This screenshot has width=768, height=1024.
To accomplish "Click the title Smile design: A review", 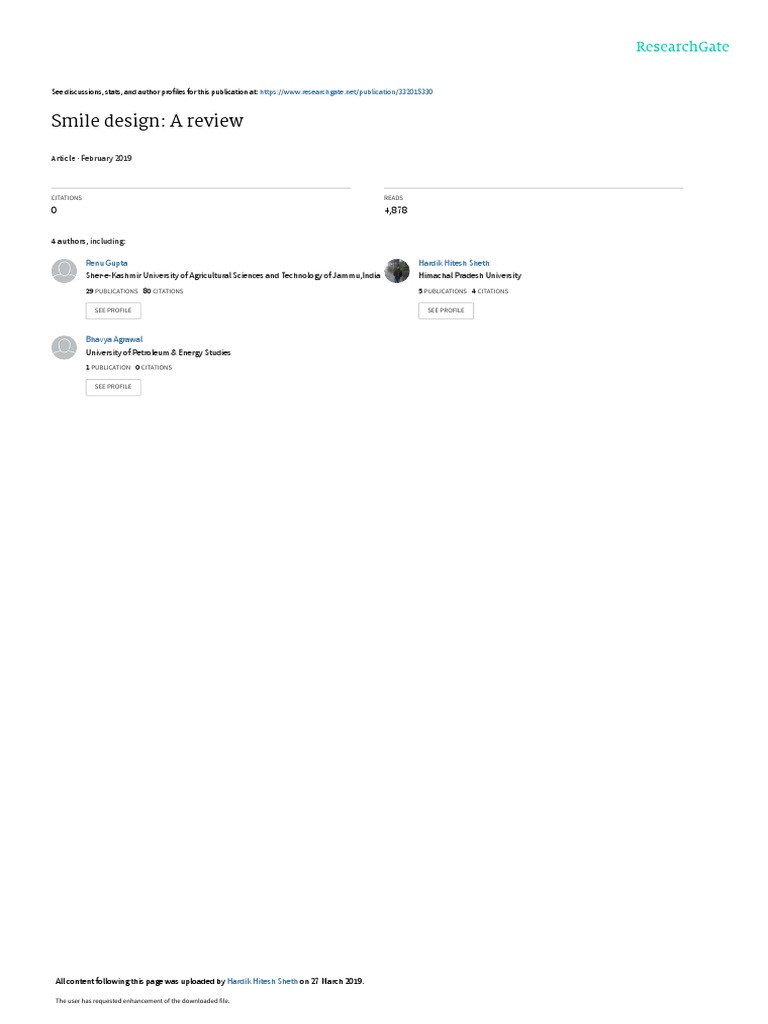I will (x=147, y=121).
